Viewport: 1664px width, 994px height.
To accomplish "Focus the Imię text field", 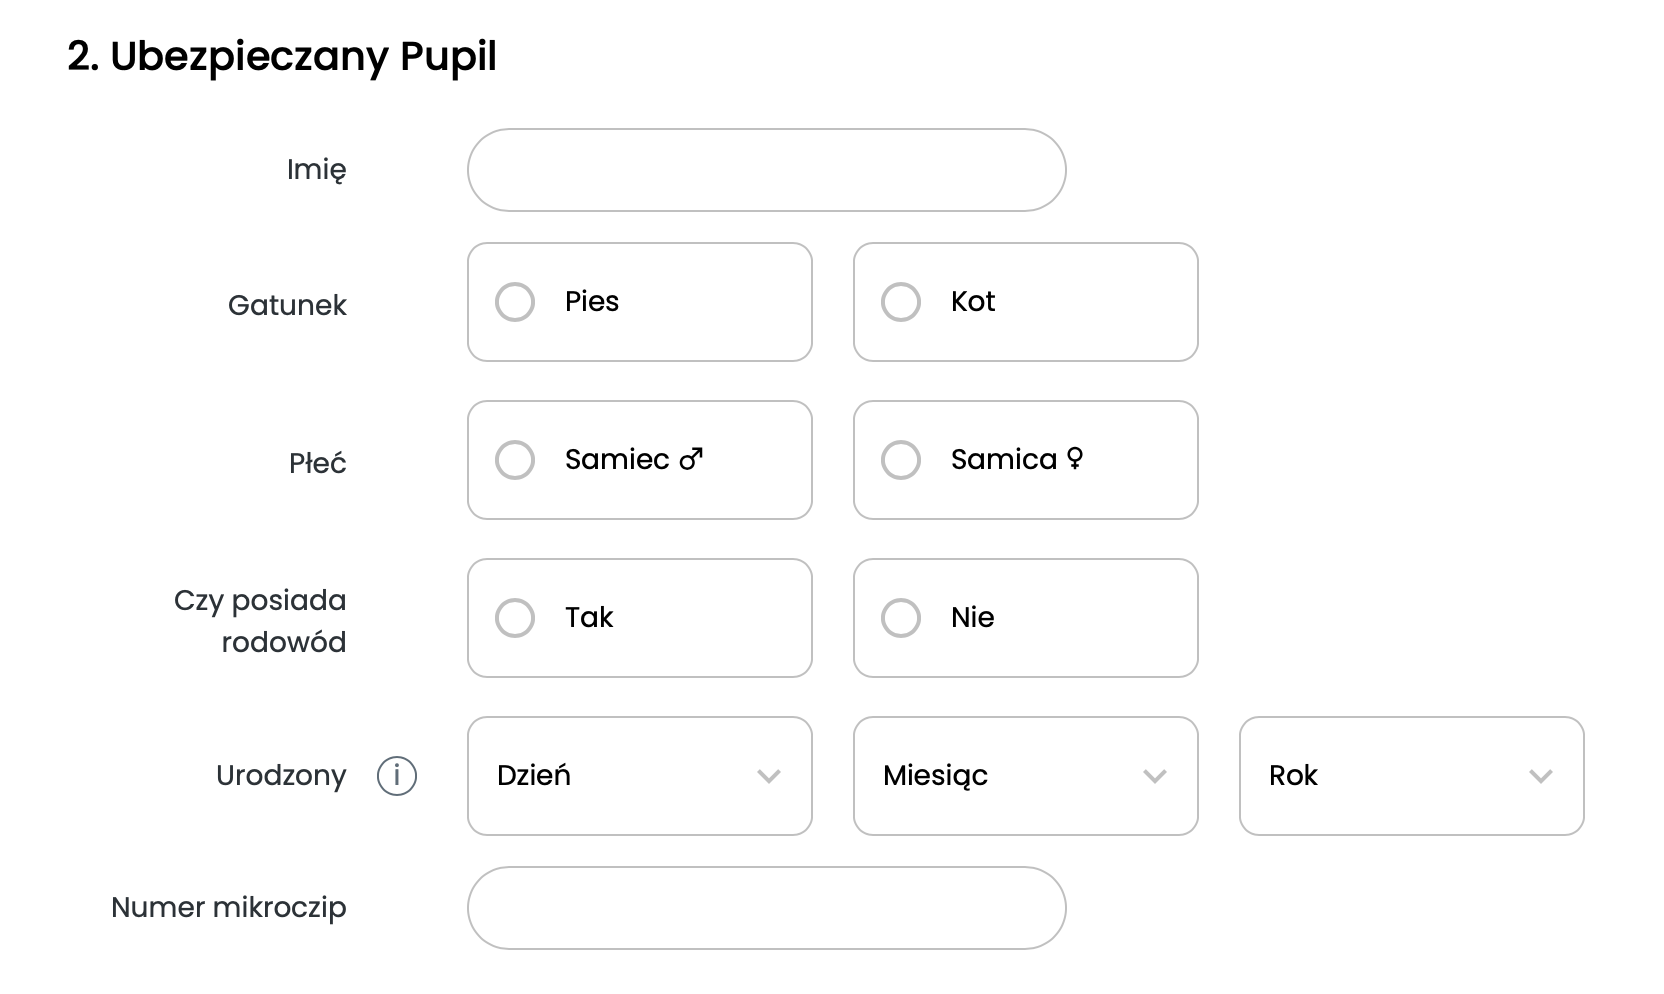I will point(766,170).
